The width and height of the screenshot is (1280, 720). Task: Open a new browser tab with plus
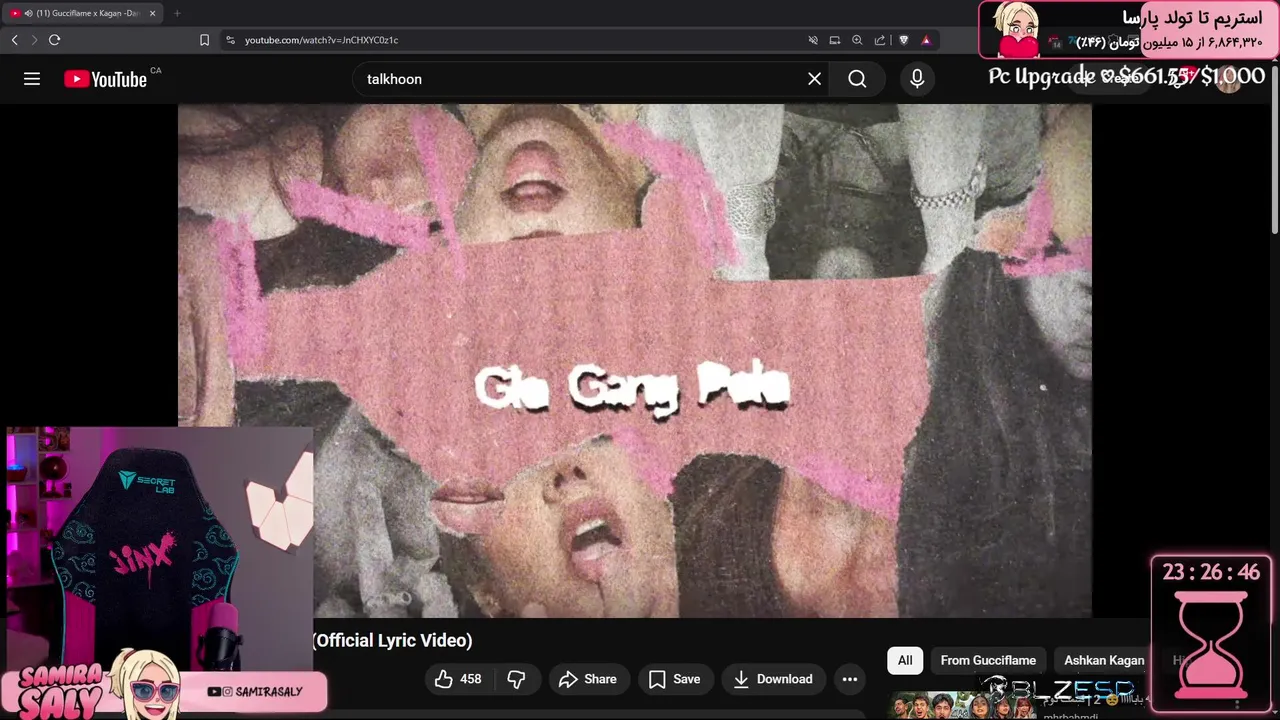(x=177, y=13)
